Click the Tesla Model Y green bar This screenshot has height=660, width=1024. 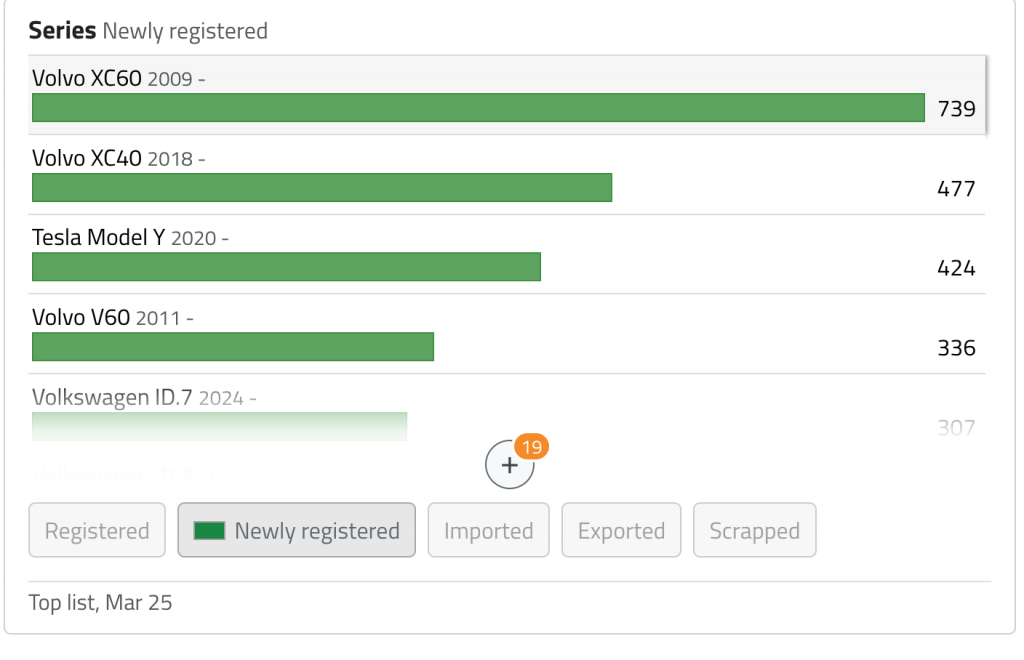coord(286,267)
